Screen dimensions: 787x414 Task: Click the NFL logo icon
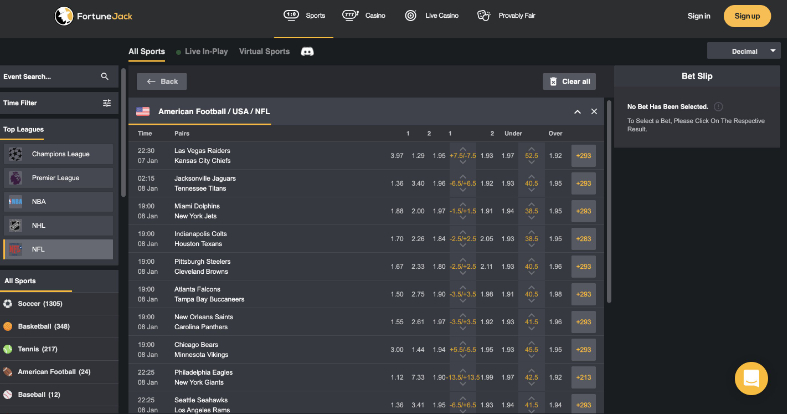[15, 249]
